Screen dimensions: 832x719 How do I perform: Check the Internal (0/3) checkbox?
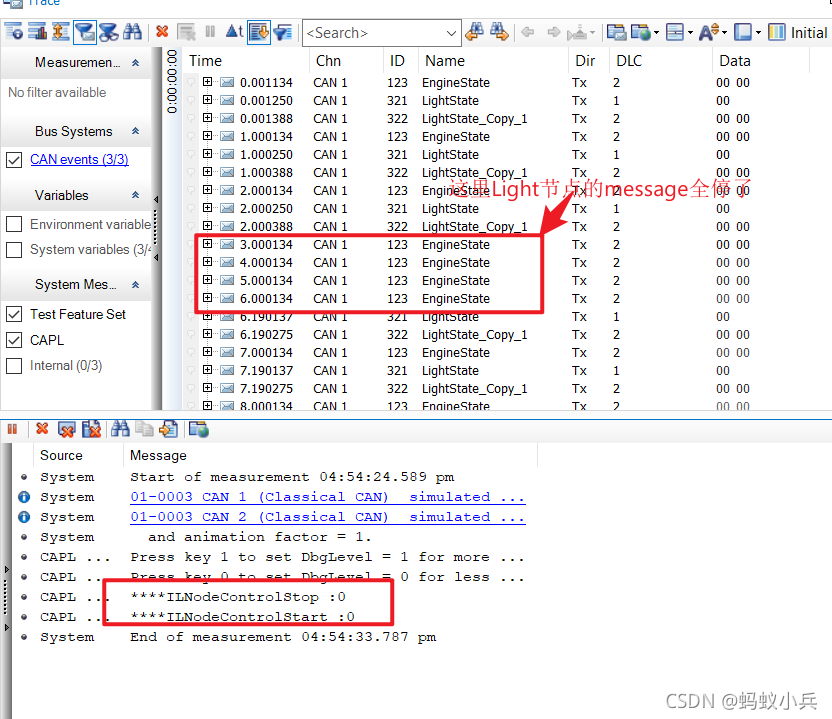(14, 366)
